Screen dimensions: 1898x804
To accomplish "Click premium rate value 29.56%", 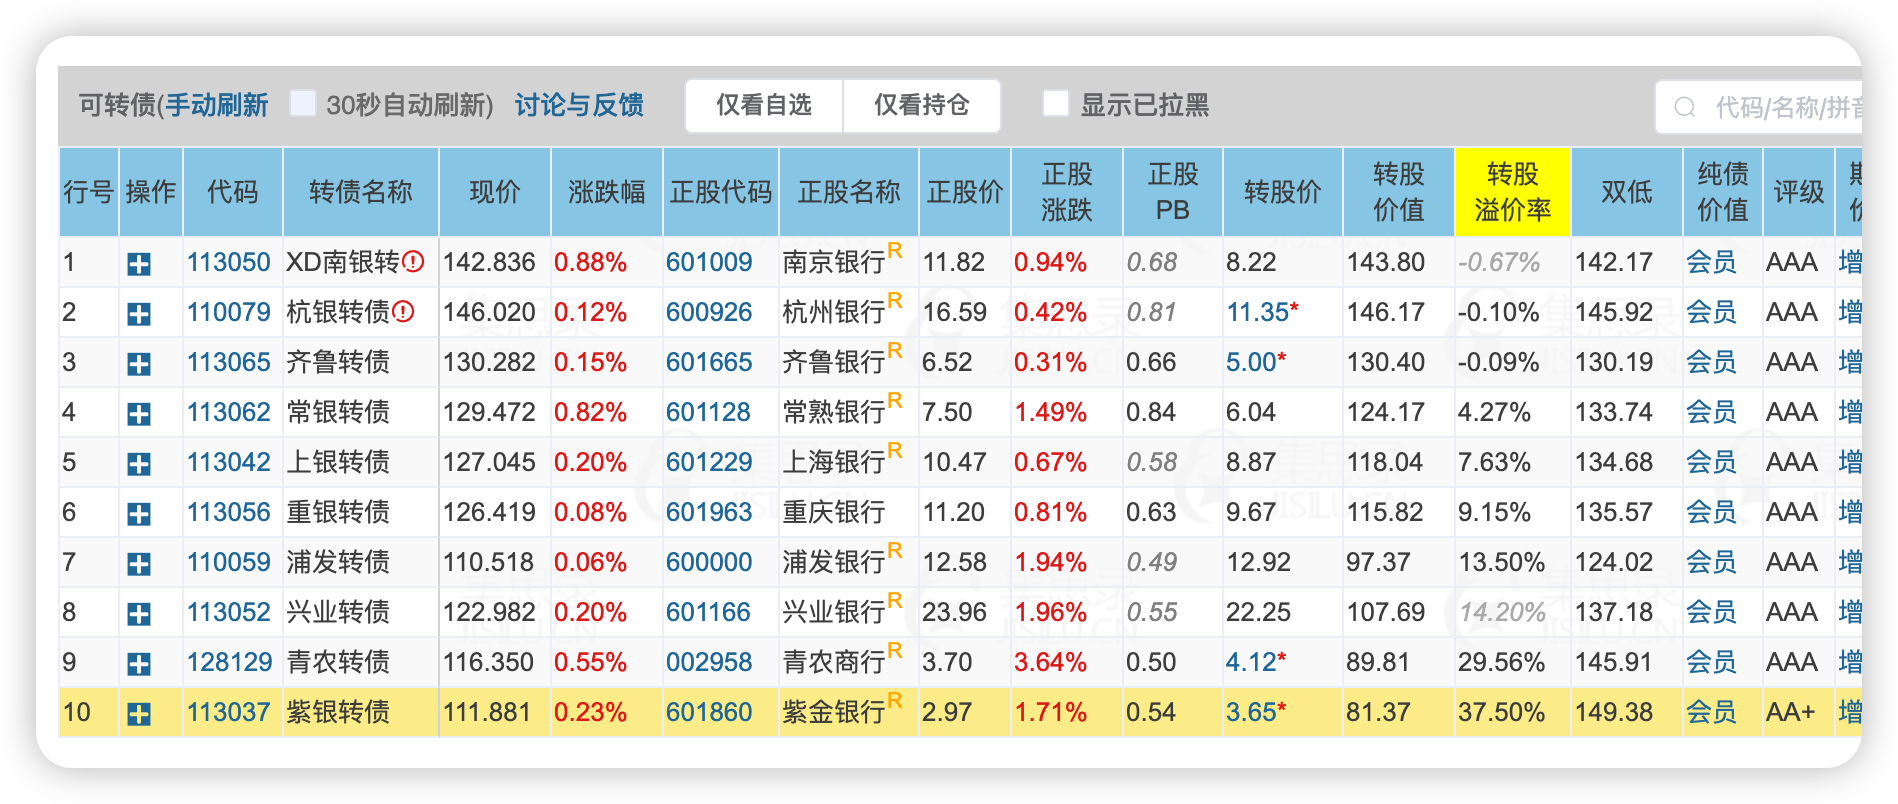I will [x=1501, y=662].
